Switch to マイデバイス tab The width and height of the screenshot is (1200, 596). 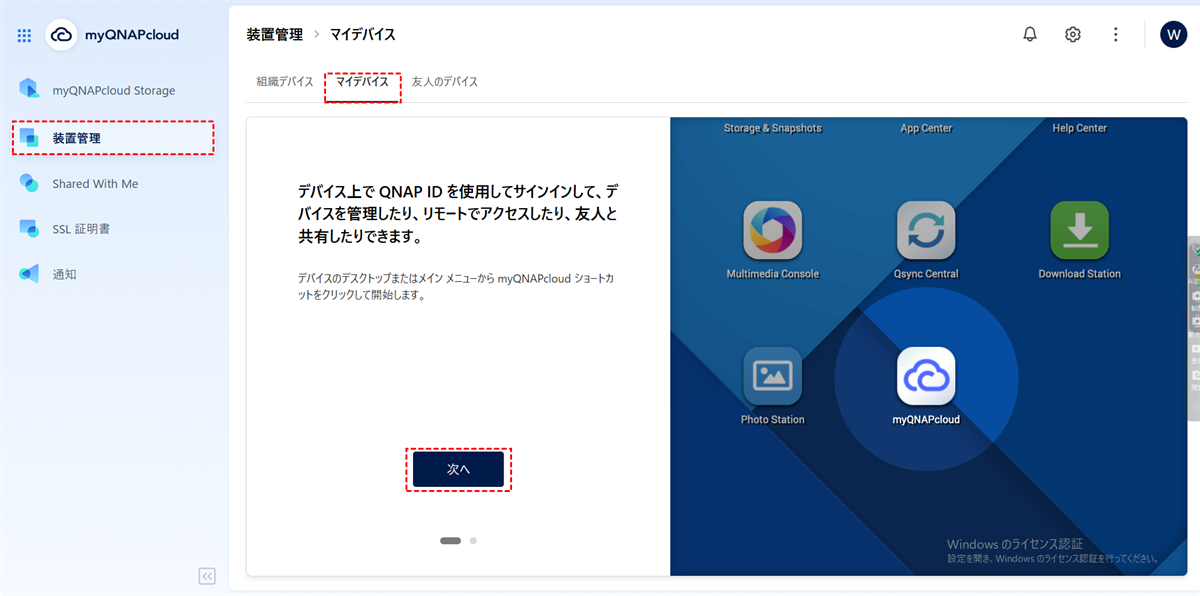(x=362, y=82)
